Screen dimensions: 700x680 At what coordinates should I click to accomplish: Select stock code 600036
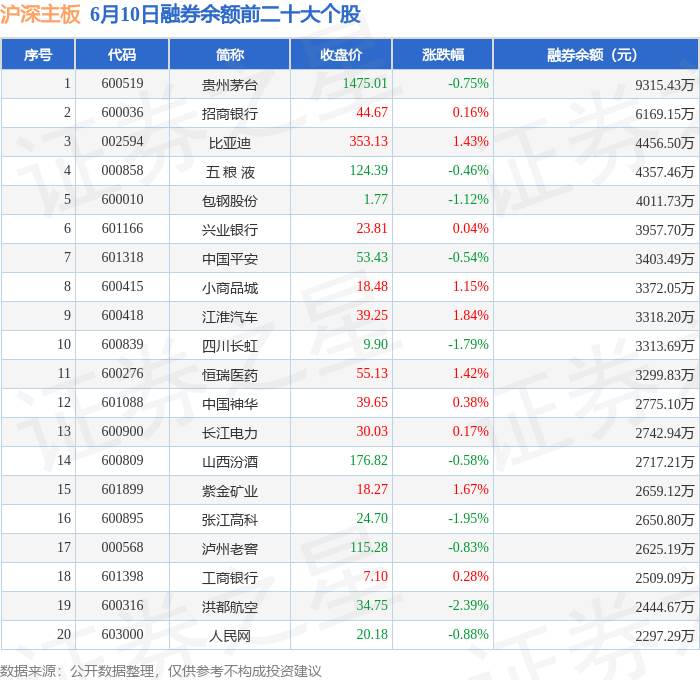tap(122, 113)
